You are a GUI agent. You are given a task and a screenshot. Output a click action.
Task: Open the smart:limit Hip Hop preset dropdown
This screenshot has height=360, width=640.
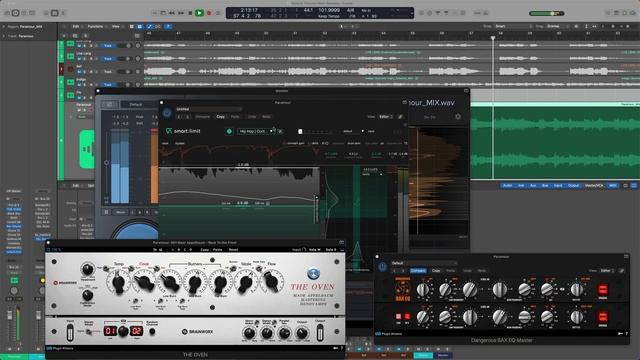256,131
